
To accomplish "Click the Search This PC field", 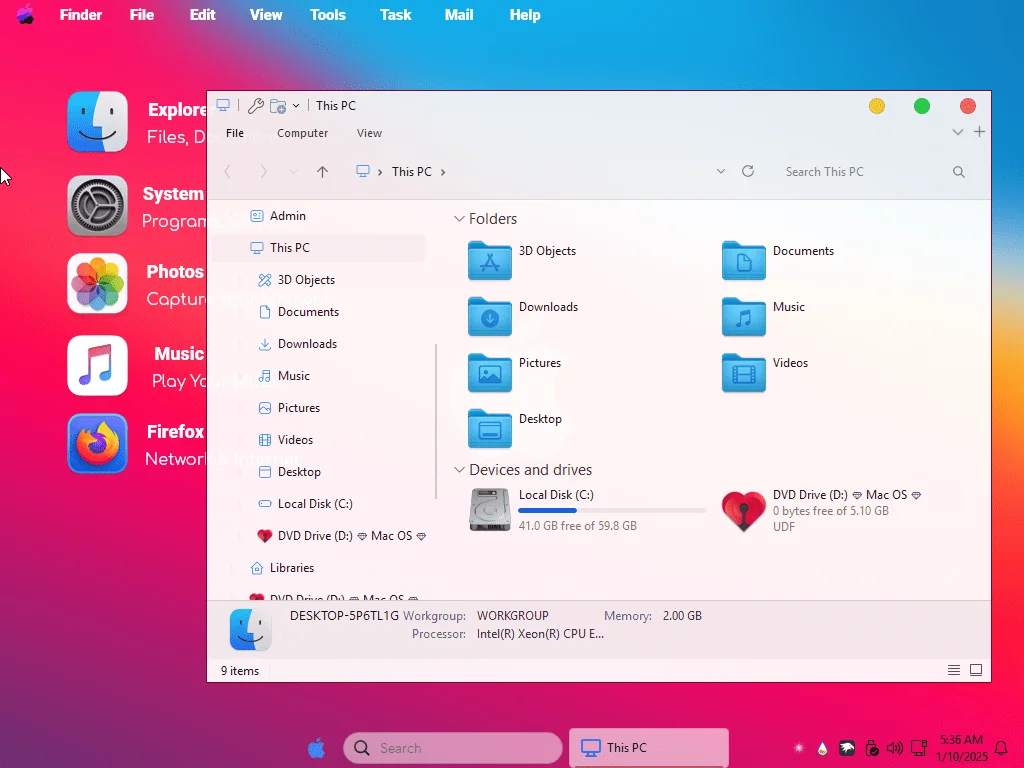I will pyautogui.click(x=862, y=172).
